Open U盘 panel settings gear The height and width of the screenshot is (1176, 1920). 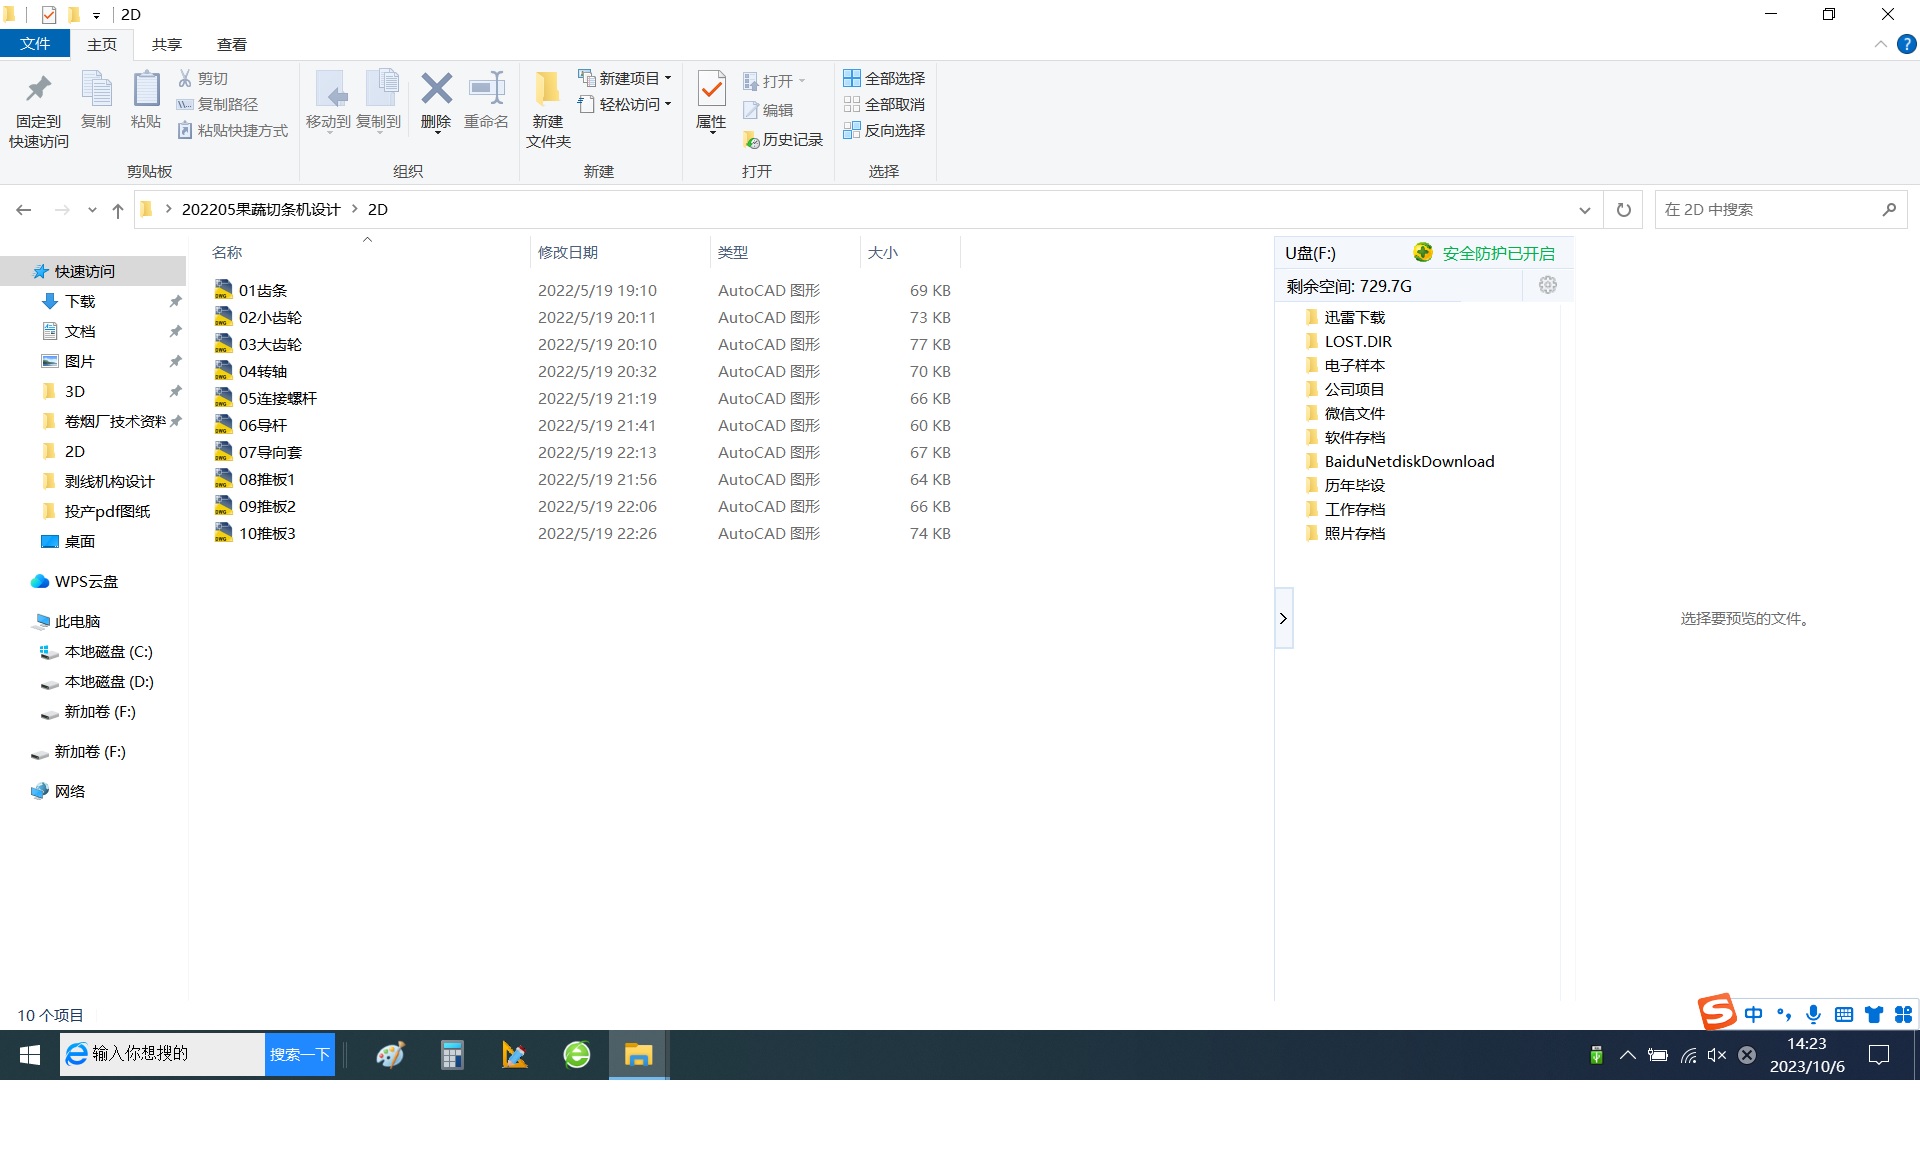(x=1547, y=286)
